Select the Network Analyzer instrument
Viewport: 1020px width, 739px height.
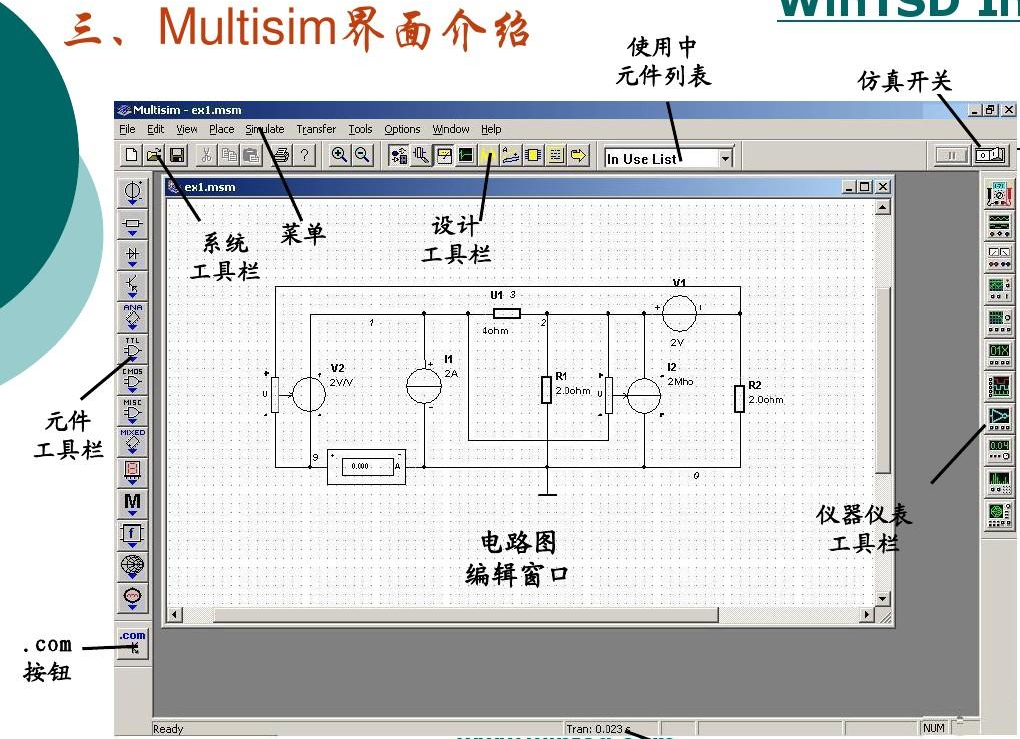click(x=999, y=514)
